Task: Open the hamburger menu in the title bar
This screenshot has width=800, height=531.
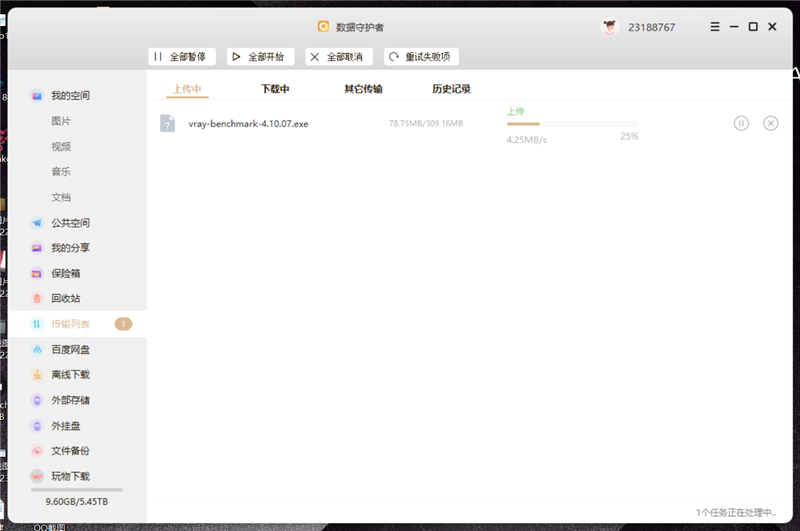Action: coord(715,27)
